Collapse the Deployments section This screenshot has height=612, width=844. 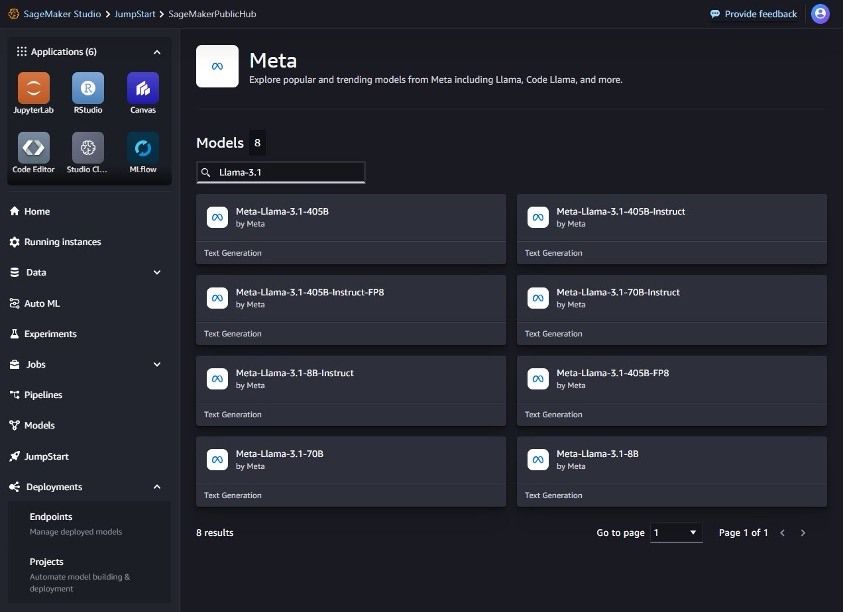pos(157,487)
